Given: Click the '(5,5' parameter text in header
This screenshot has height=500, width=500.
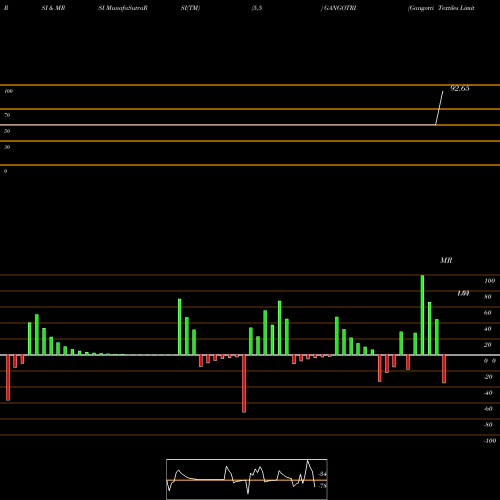Looking at the screenshot, I should point(257,8).
